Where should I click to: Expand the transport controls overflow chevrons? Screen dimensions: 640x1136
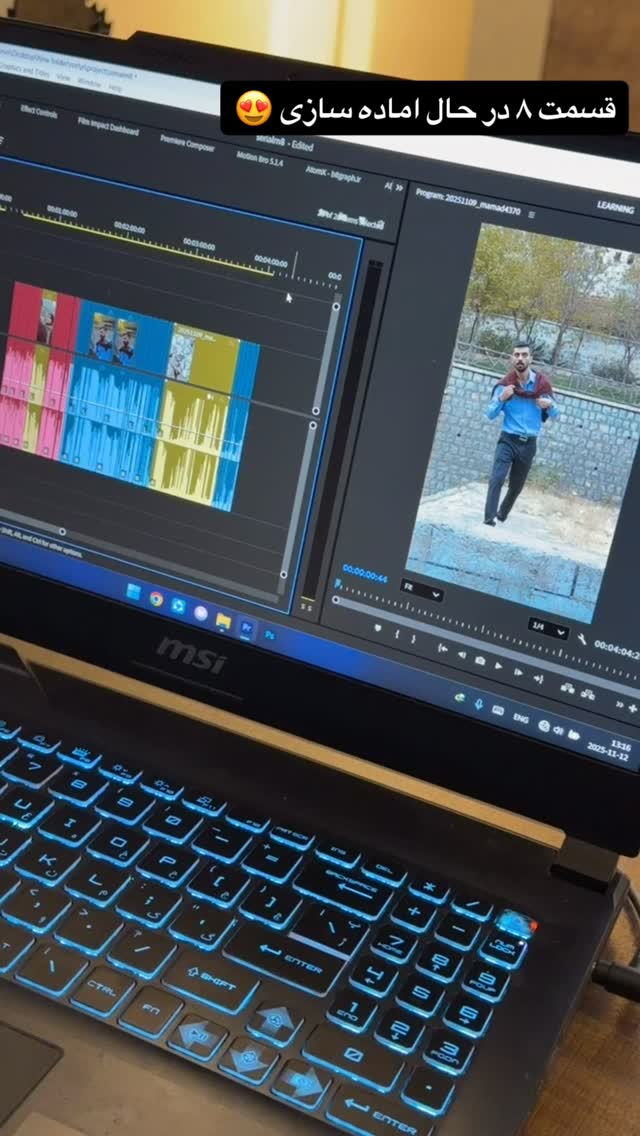(x=620, y=703)
